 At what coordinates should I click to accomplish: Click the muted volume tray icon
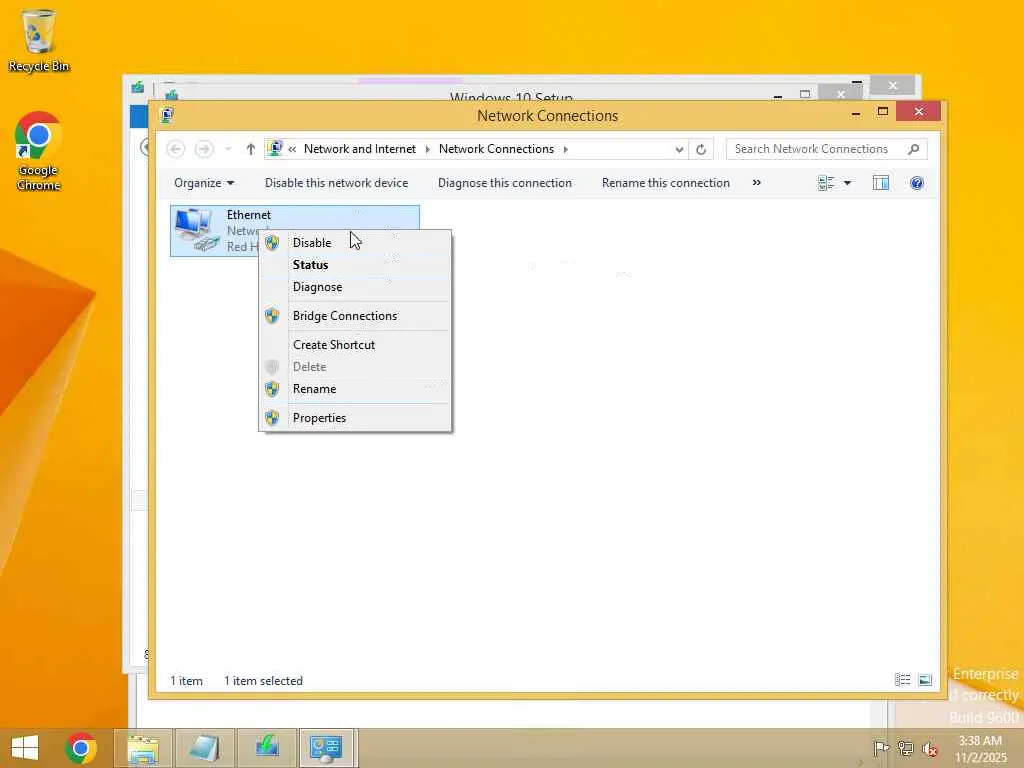(x=929, y=748)
